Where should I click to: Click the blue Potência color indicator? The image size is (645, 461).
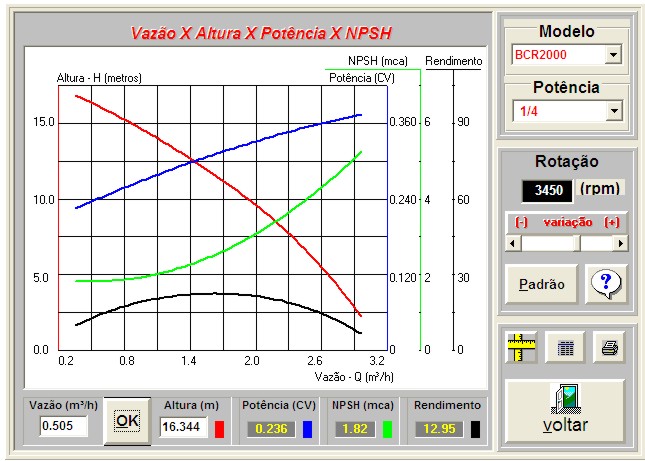(x=307, y=429)
